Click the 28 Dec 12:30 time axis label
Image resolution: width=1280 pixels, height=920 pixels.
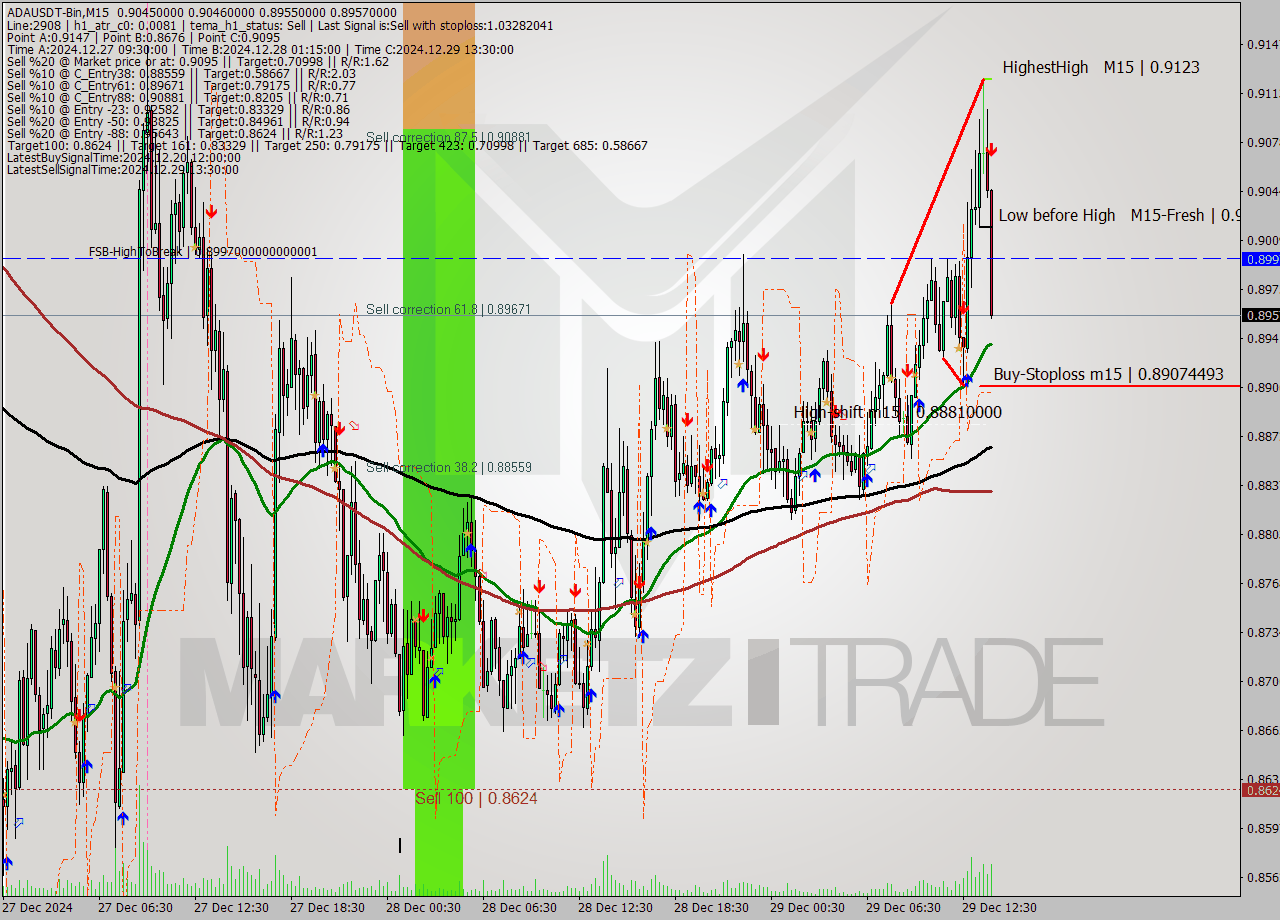click(x=616, y=908)
